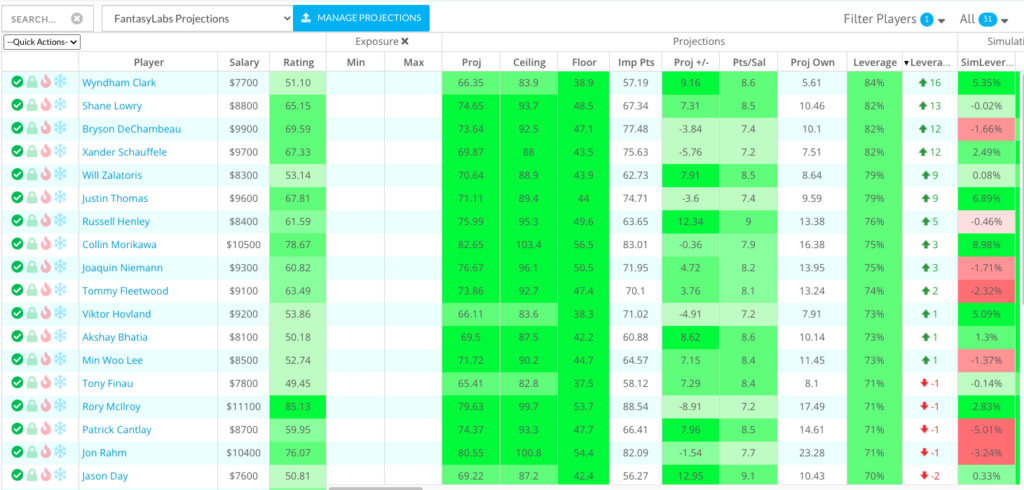
Task: Sort table by Proj column header
Action: pos(471,63)
